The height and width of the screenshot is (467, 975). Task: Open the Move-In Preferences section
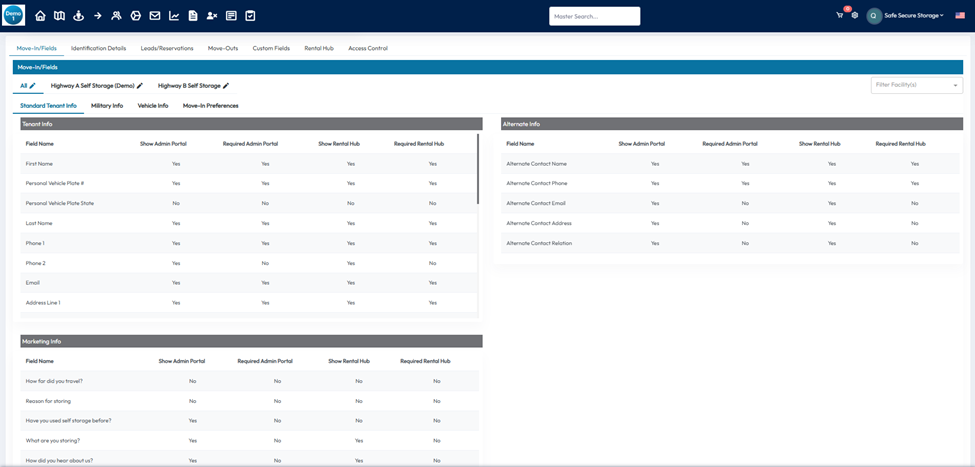click(x=210, y=105)
